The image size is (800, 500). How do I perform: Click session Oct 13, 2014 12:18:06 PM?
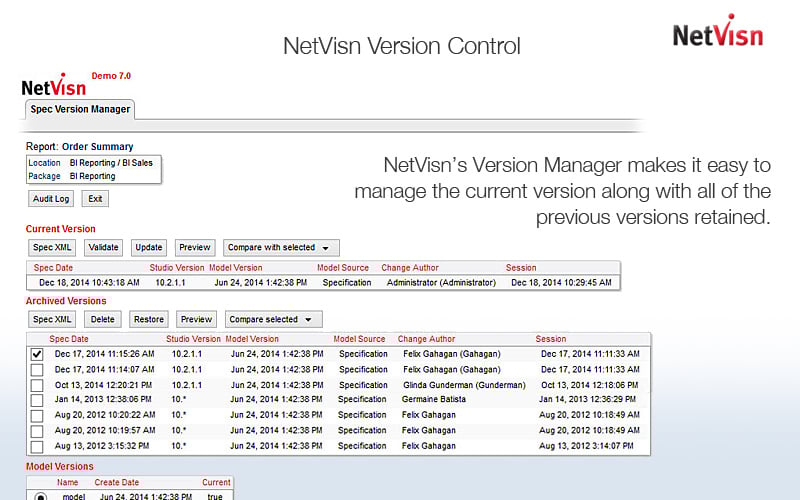pos(589,385)
